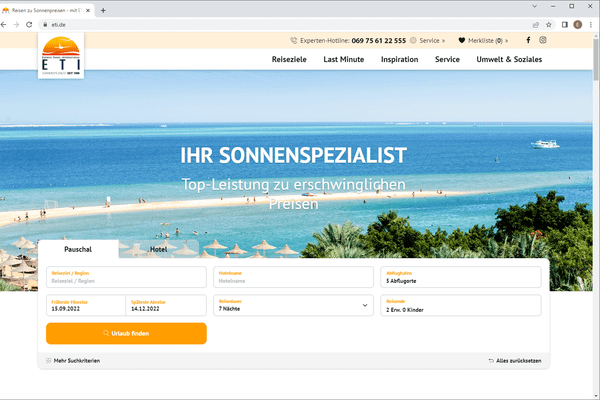Click hotline number 069 75 61 22 555
The height and width of the screenshot is (400, 600).
pyautogui.click(x=378, y=40)
